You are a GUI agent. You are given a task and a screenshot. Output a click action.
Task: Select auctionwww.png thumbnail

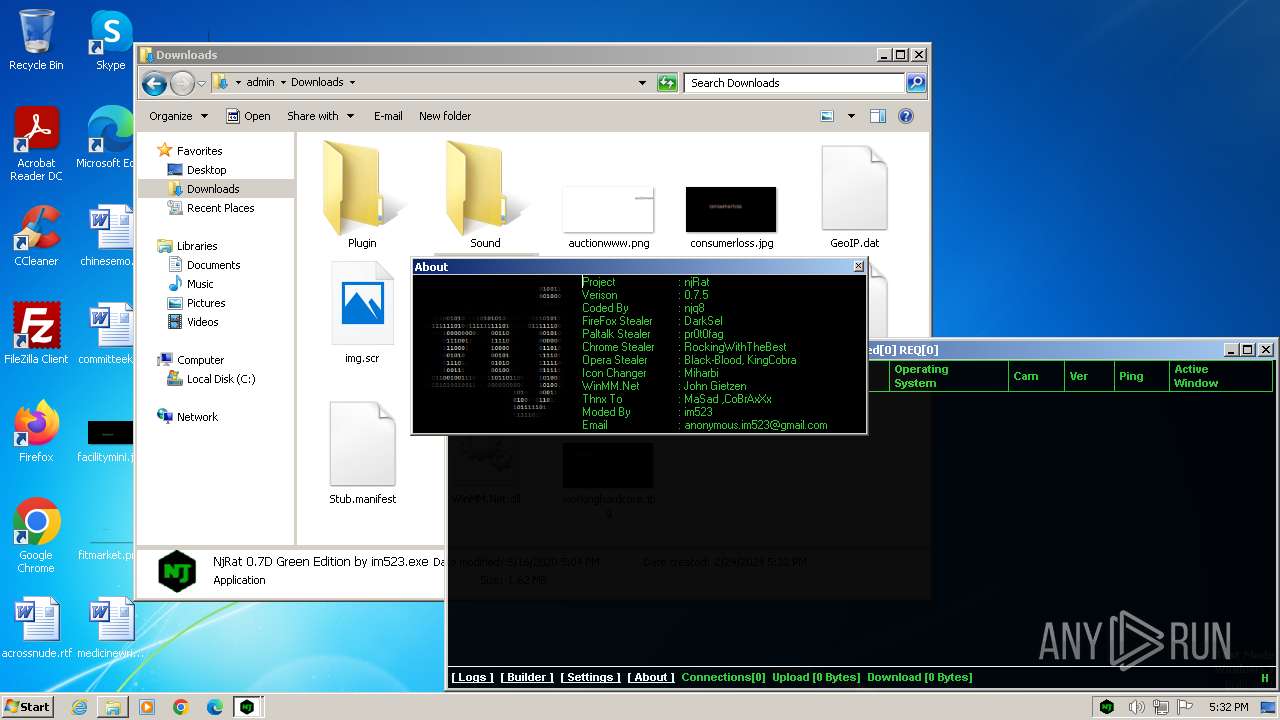[608, 216]
